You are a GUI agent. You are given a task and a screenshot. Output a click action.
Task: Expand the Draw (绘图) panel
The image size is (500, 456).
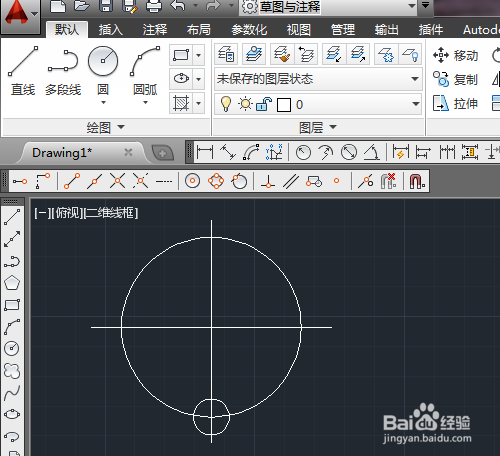105,127
